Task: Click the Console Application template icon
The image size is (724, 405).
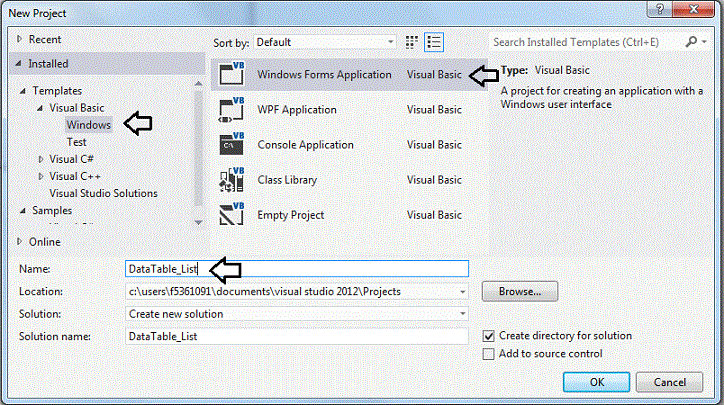Action: coord(231,144)
